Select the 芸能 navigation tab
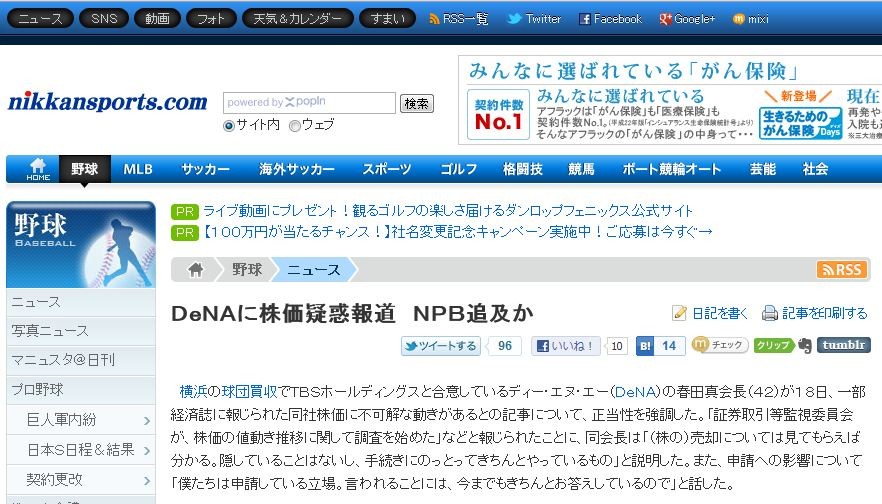882x504 pixels. tap(763, 169)
